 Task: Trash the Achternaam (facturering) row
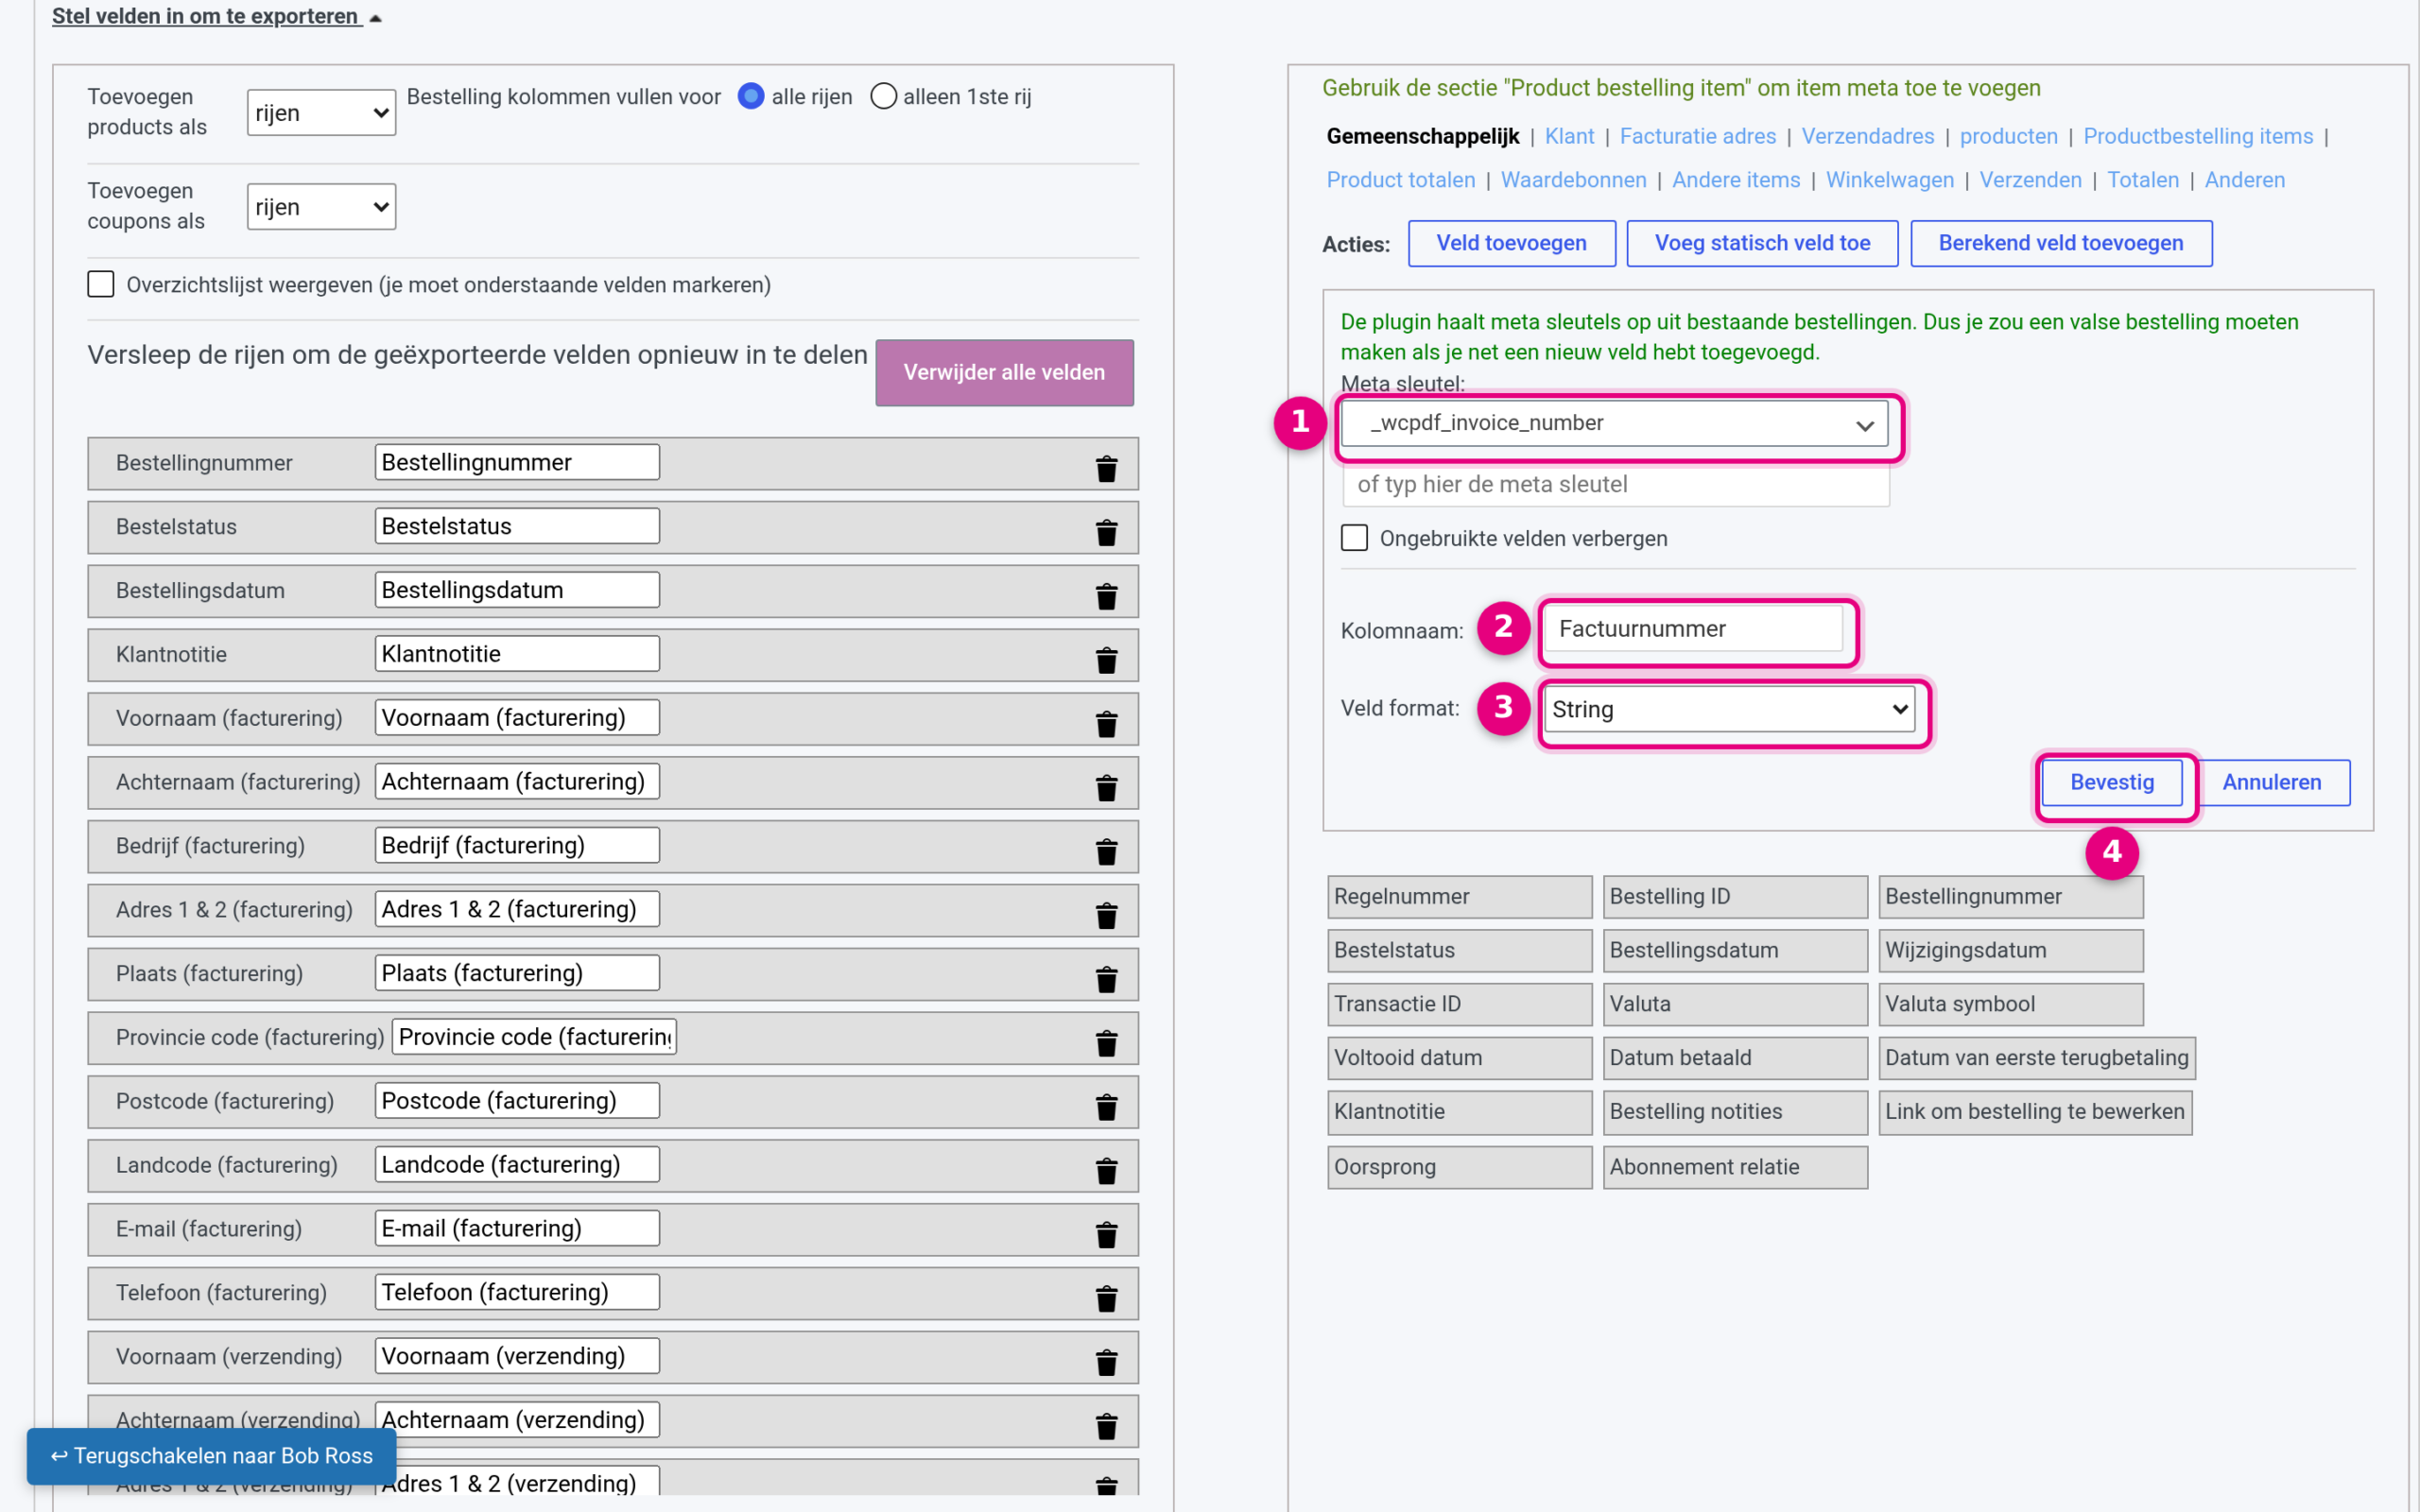tap(1106, 788)
